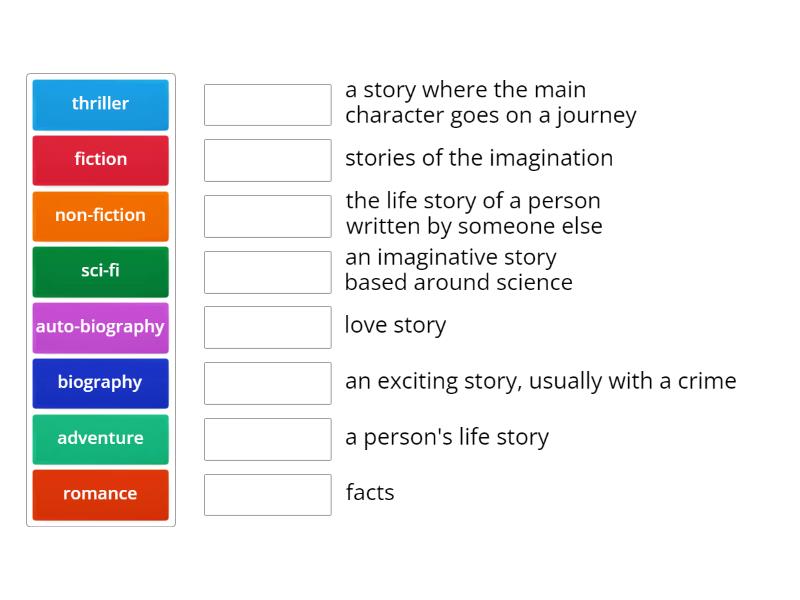Click the 'stories of the imagination' text
800x600 pixels.
pos(478,158)
